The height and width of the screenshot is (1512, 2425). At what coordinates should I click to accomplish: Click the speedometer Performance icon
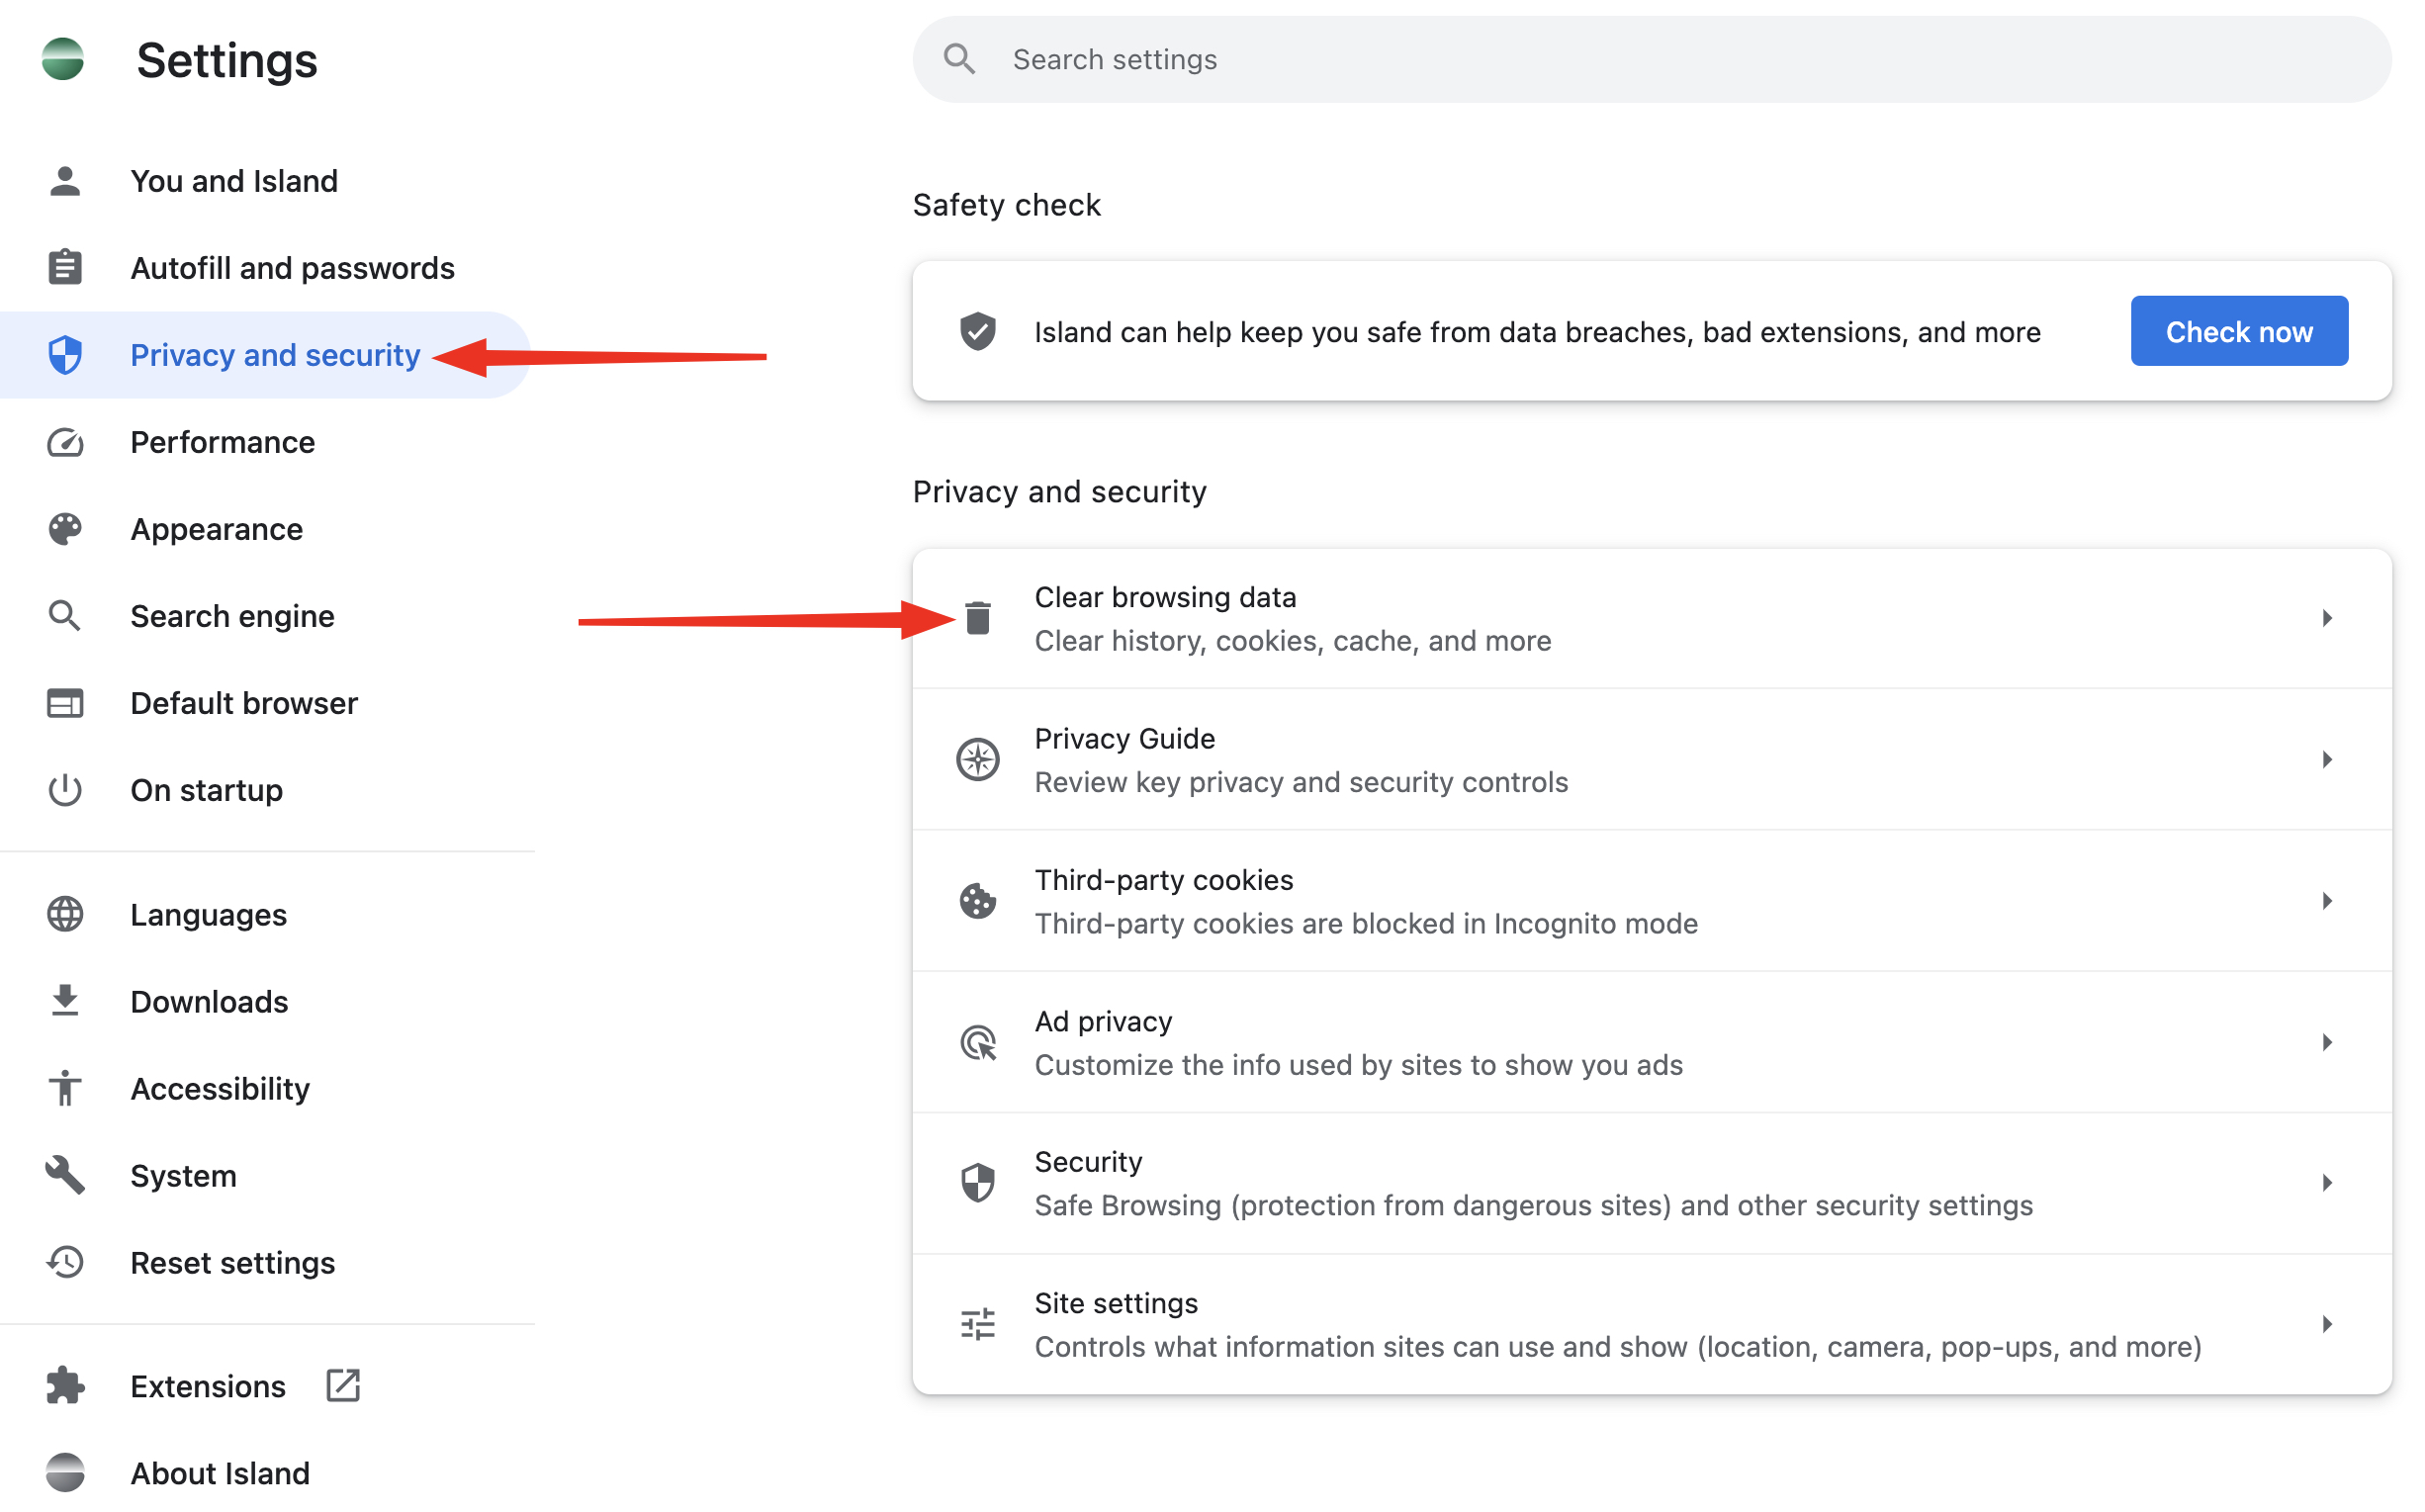click(65, 442)
